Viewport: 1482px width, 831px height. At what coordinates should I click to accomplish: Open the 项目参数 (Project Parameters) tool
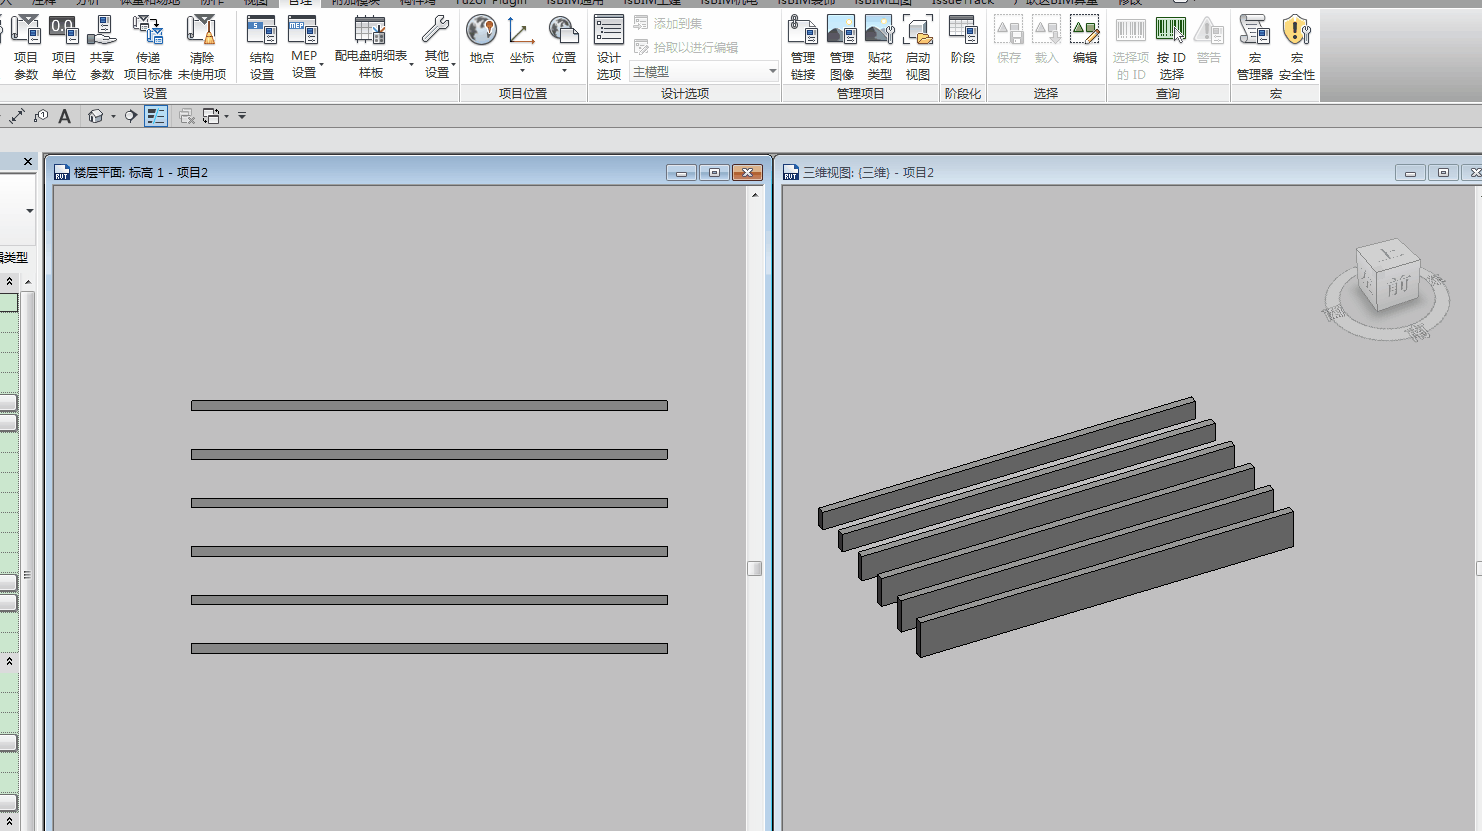point(25,47)
